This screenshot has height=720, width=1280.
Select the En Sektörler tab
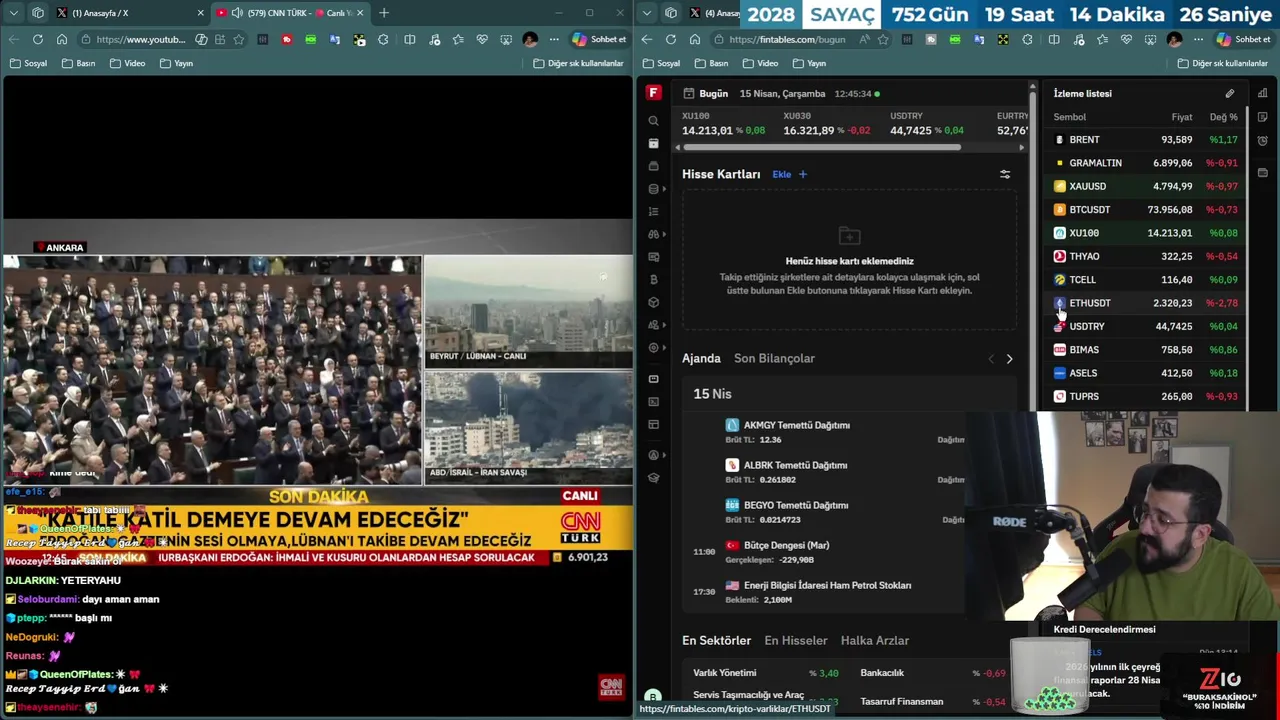pyautogui.click(x=716, y=640)
